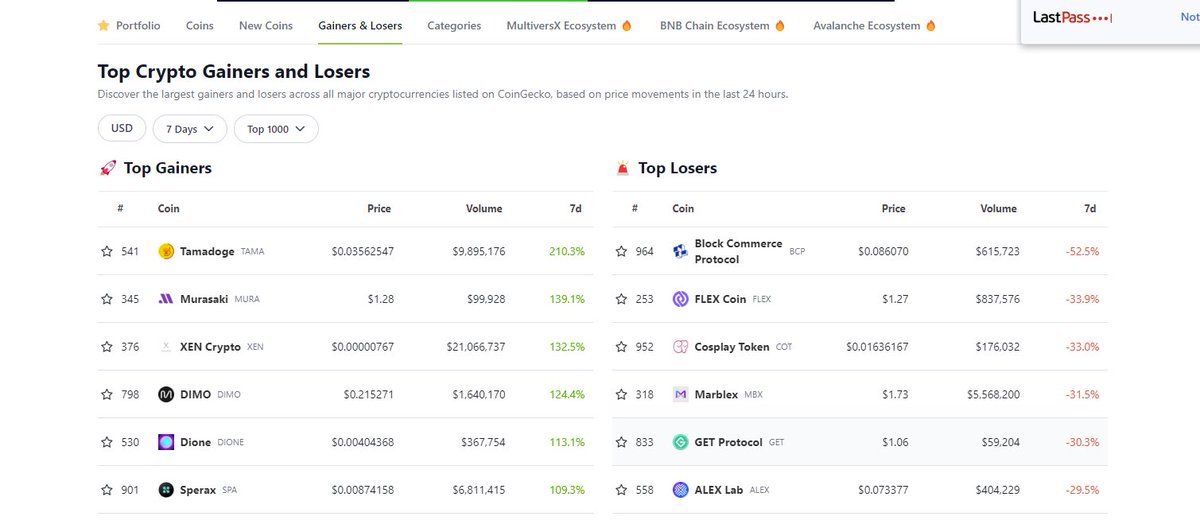Open the Murasaki coin link
This screenshot has width=1200, height=524.
click(205, 299)
